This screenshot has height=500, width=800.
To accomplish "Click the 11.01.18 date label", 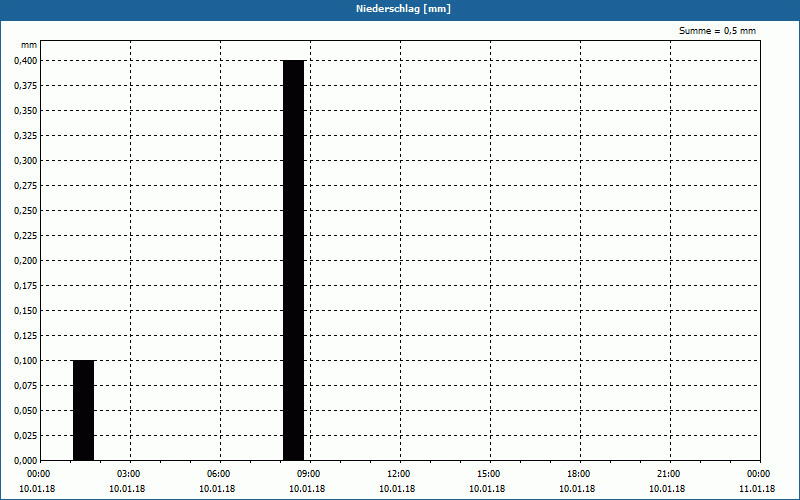I will (757, 489).
